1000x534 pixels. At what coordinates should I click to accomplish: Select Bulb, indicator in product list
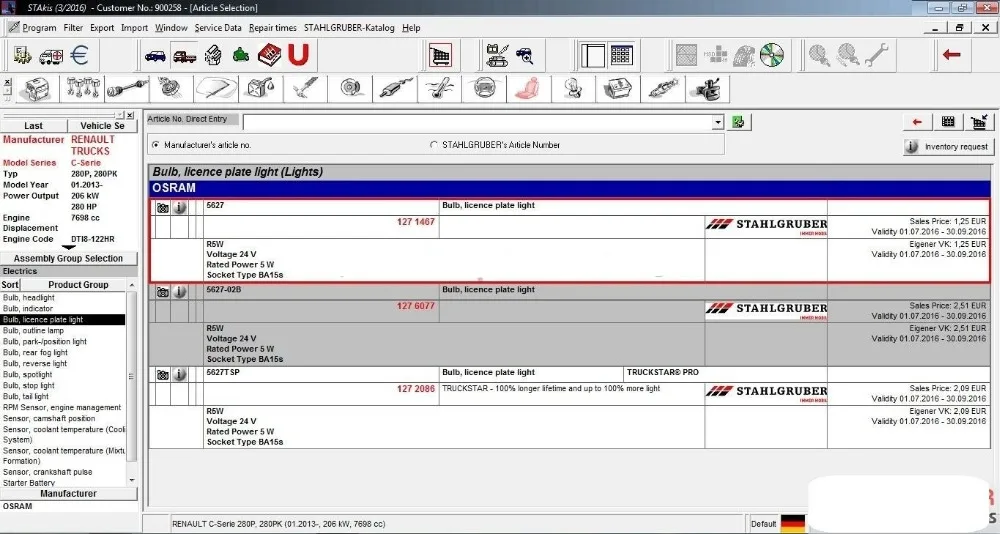coord(28,309)
